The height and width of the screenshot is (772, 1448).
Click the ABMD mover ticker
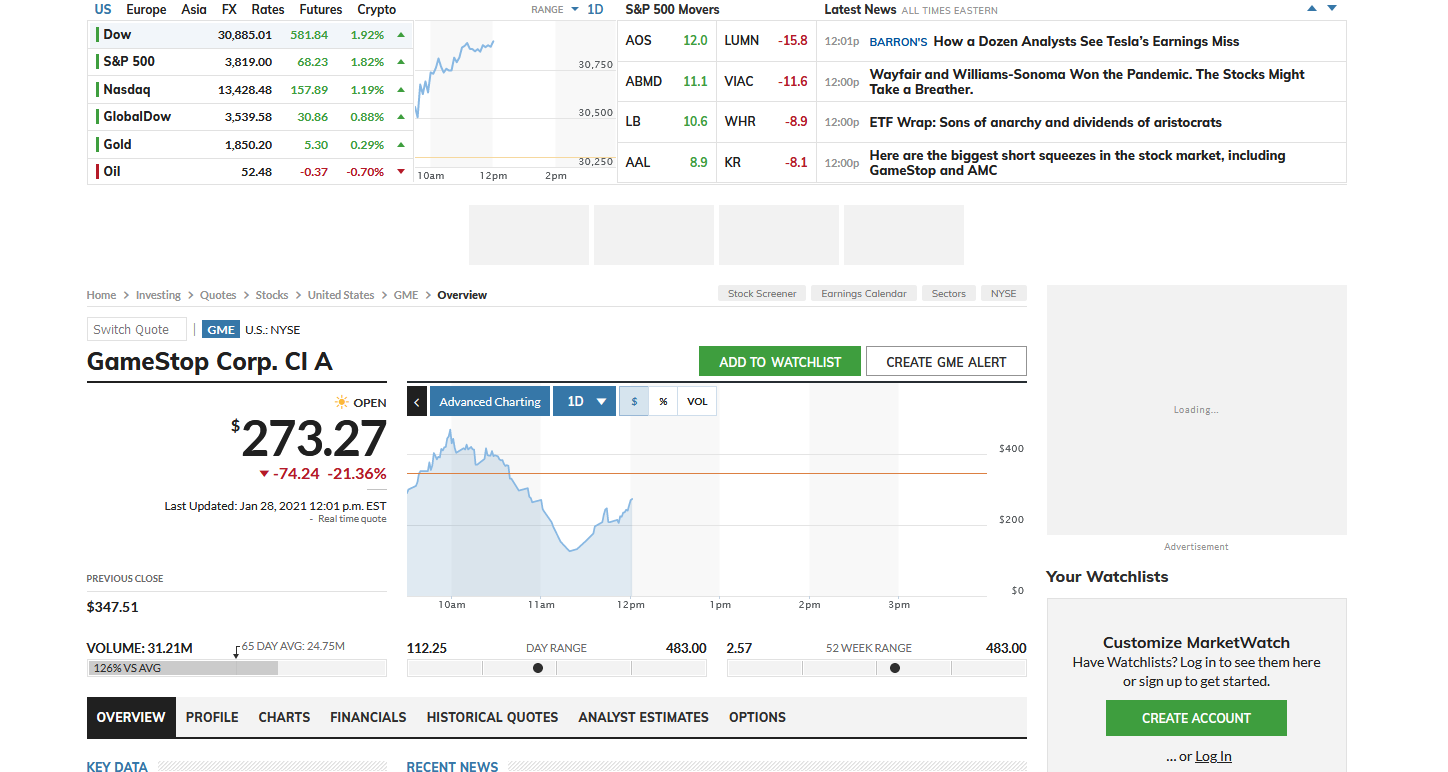click(643, 81)
